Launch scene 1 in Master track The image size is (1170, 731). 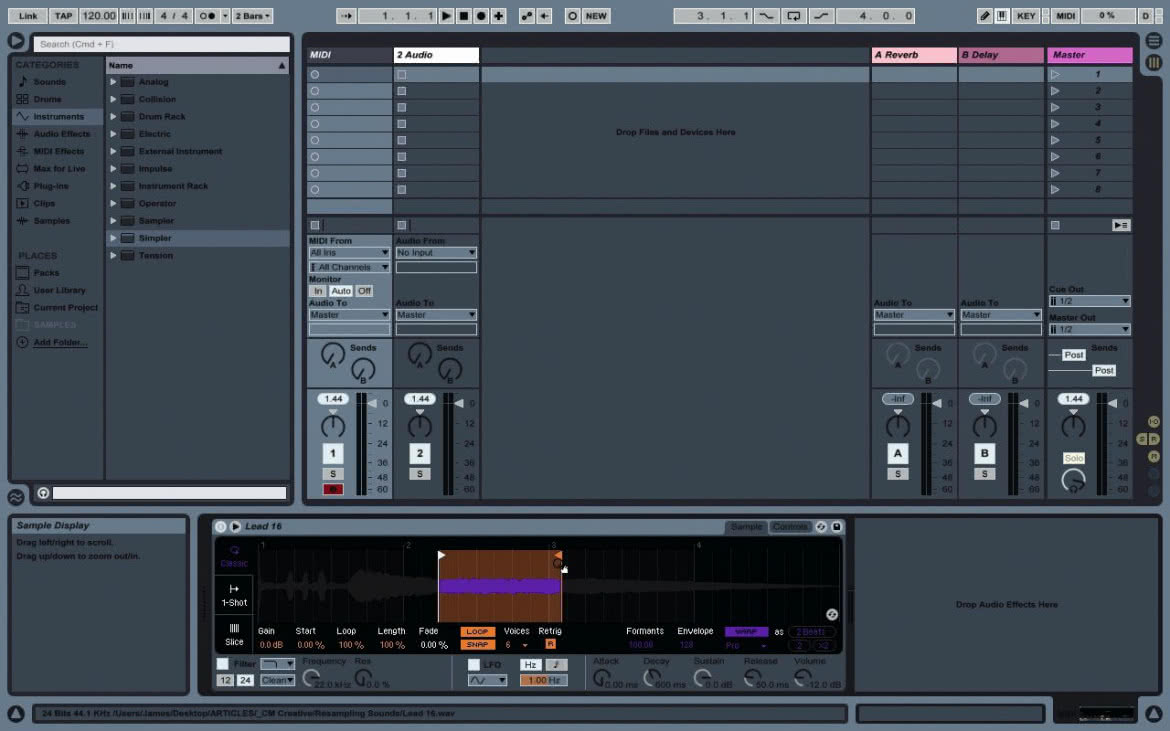[1055, 75]
